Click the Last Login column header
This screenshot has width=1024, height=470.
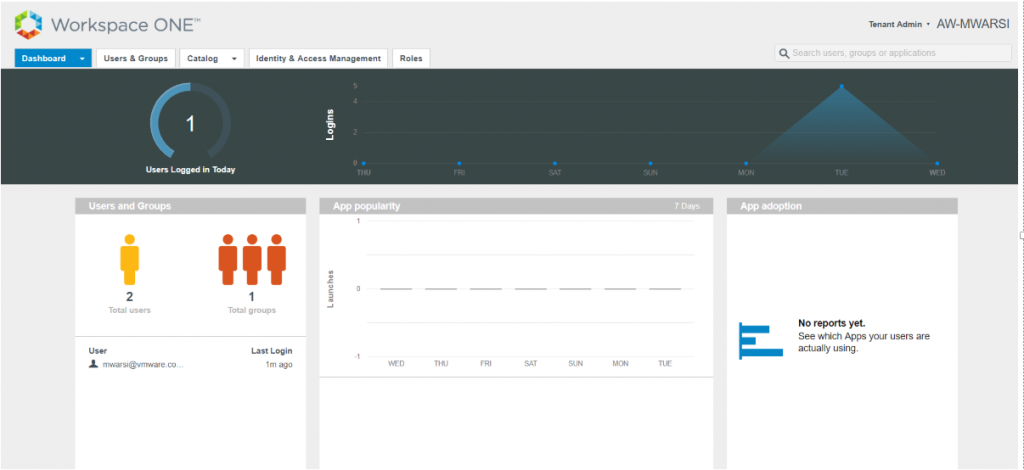[272, 351]
